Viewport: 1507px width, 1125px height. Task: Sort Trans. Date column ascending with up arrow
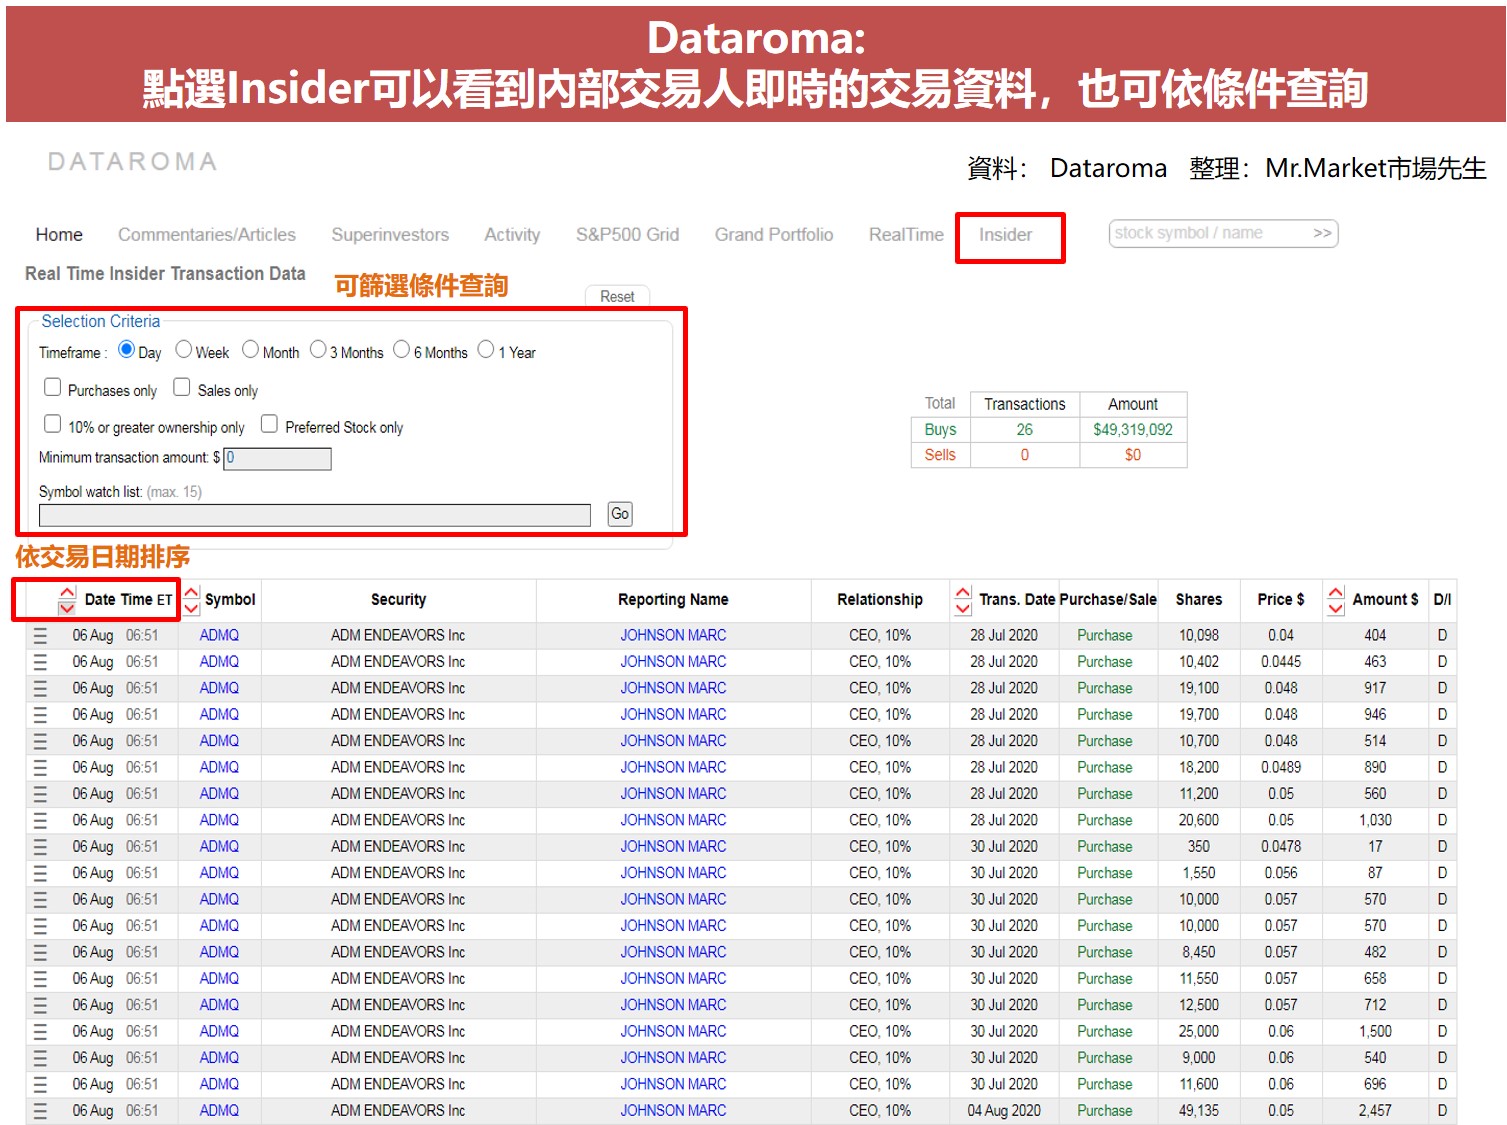963,592
